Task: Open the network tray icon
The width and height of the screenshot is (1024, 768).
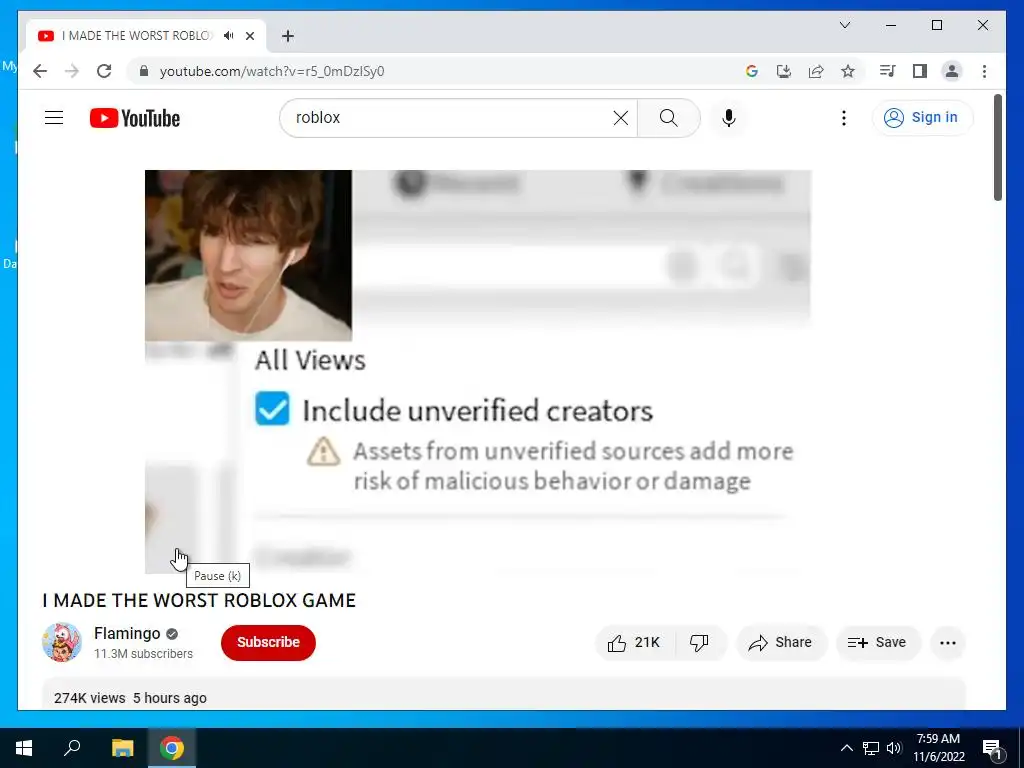Action: coord(871,748)
